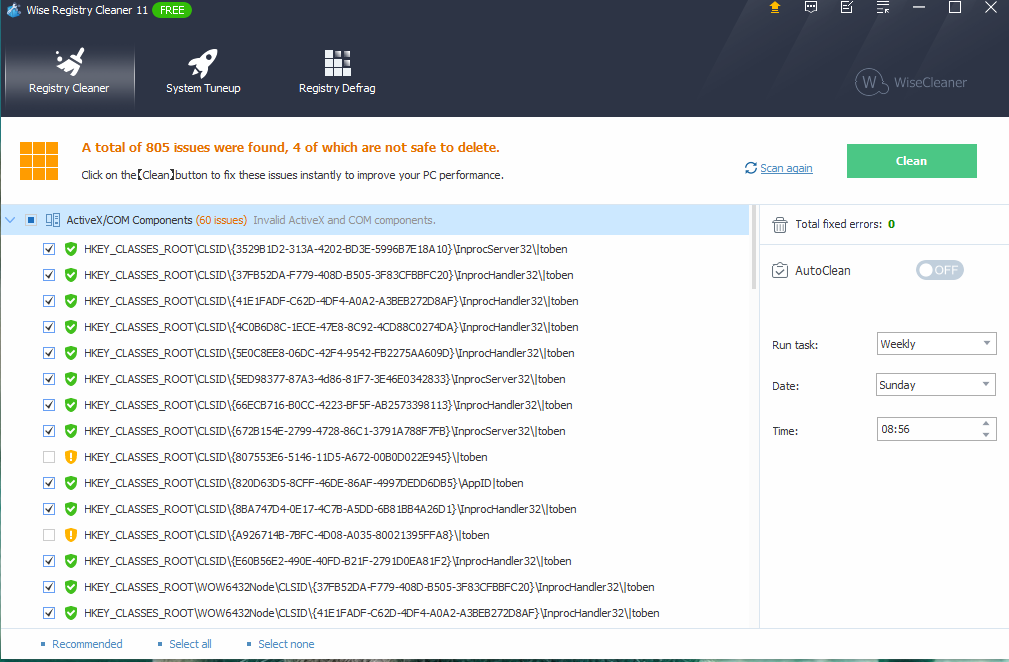Click the Select none link
The image size is (1009, 662).
click(x=286, y=644)
